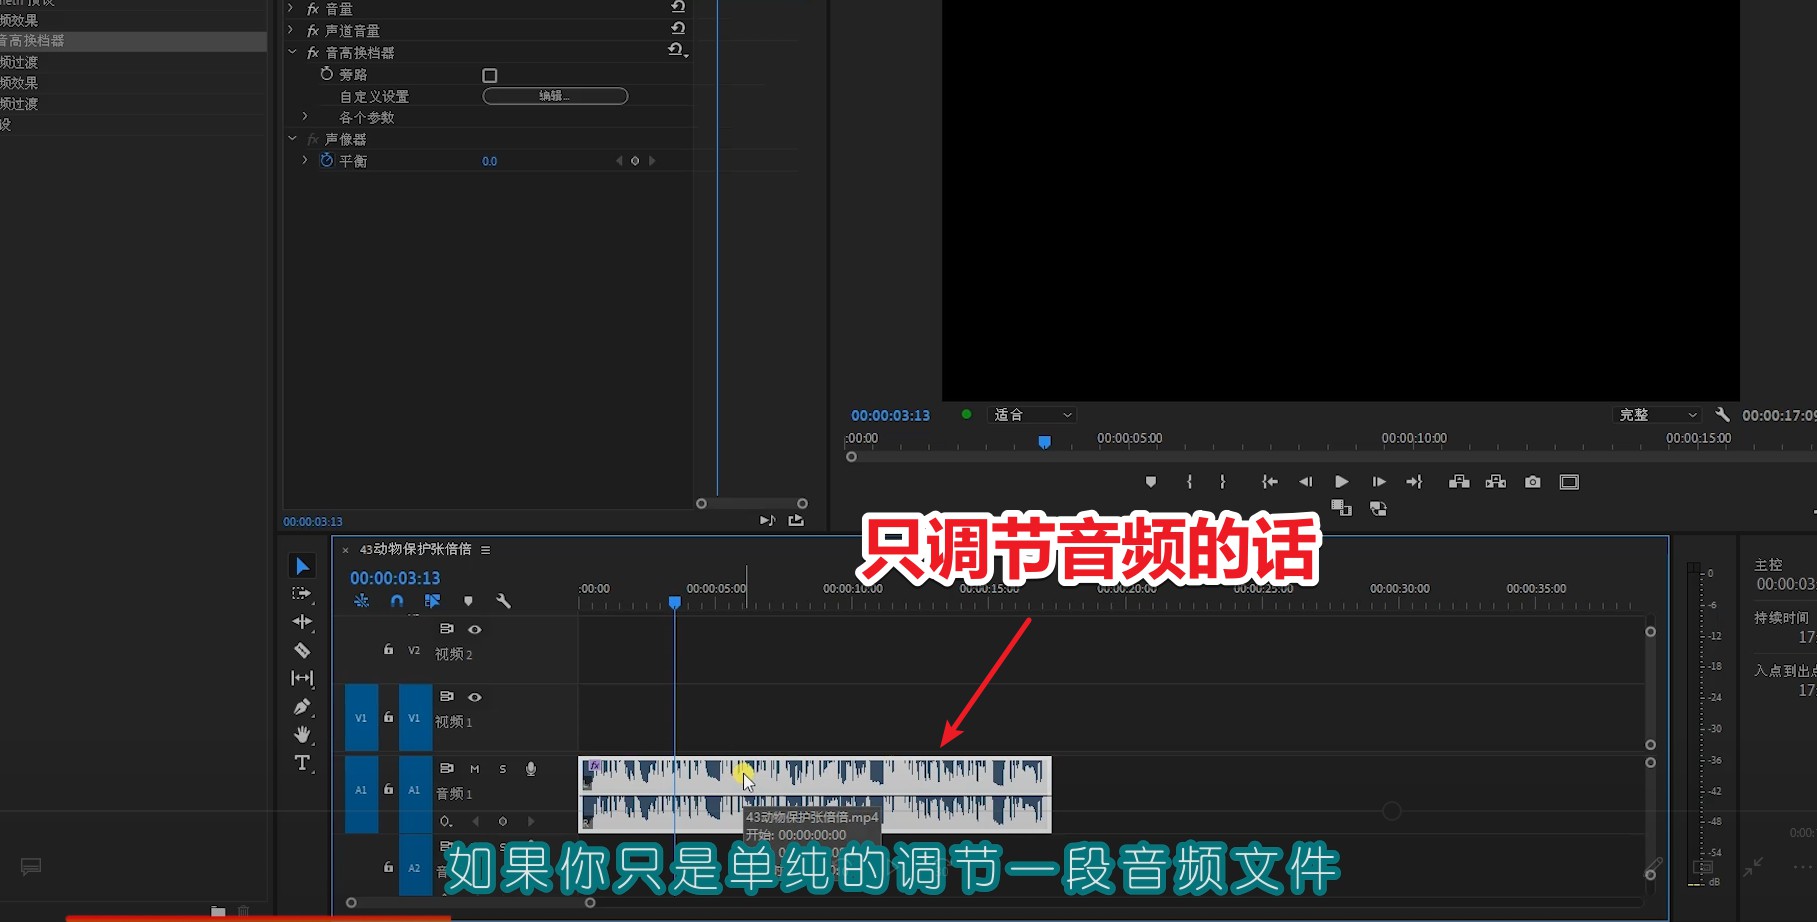Select 音高换档器 in the effects list
This screenshot has width=1817, height=922.
tap(36, 41)
